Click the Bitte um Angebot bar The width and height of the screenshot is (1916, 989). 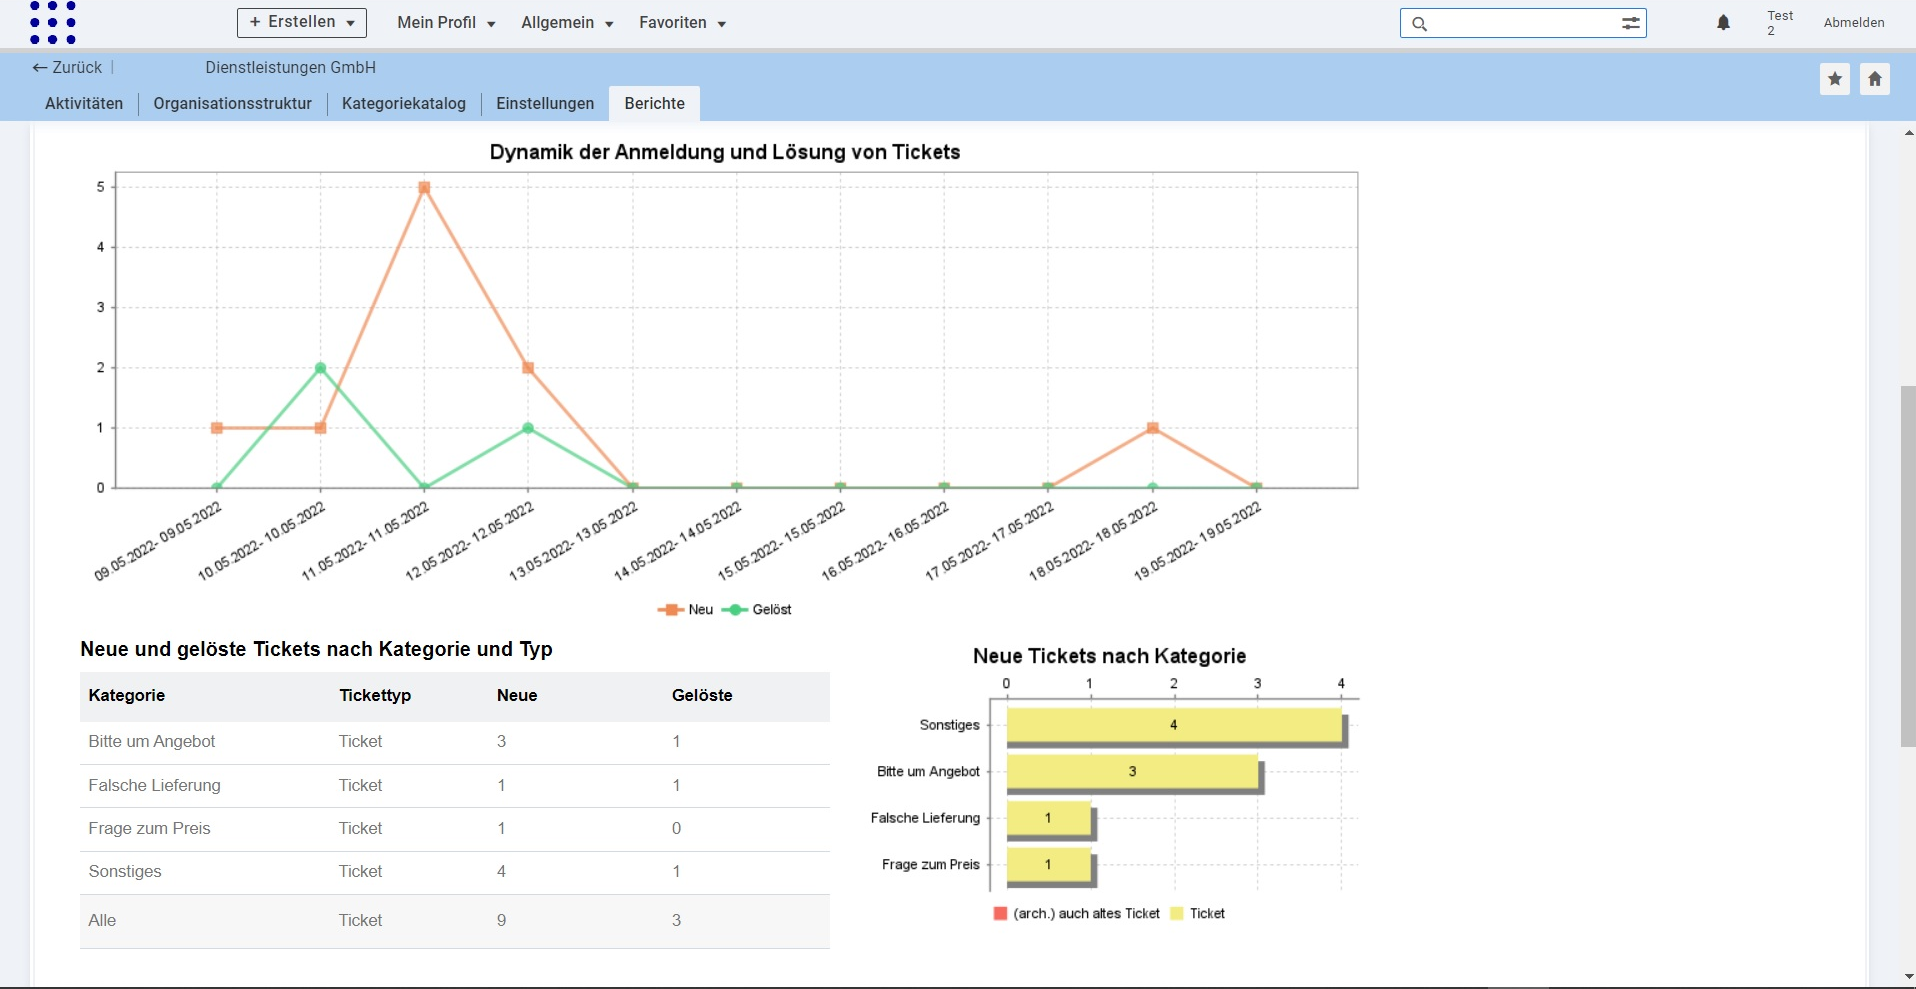pyautogui.click(x=1132, y=771)
